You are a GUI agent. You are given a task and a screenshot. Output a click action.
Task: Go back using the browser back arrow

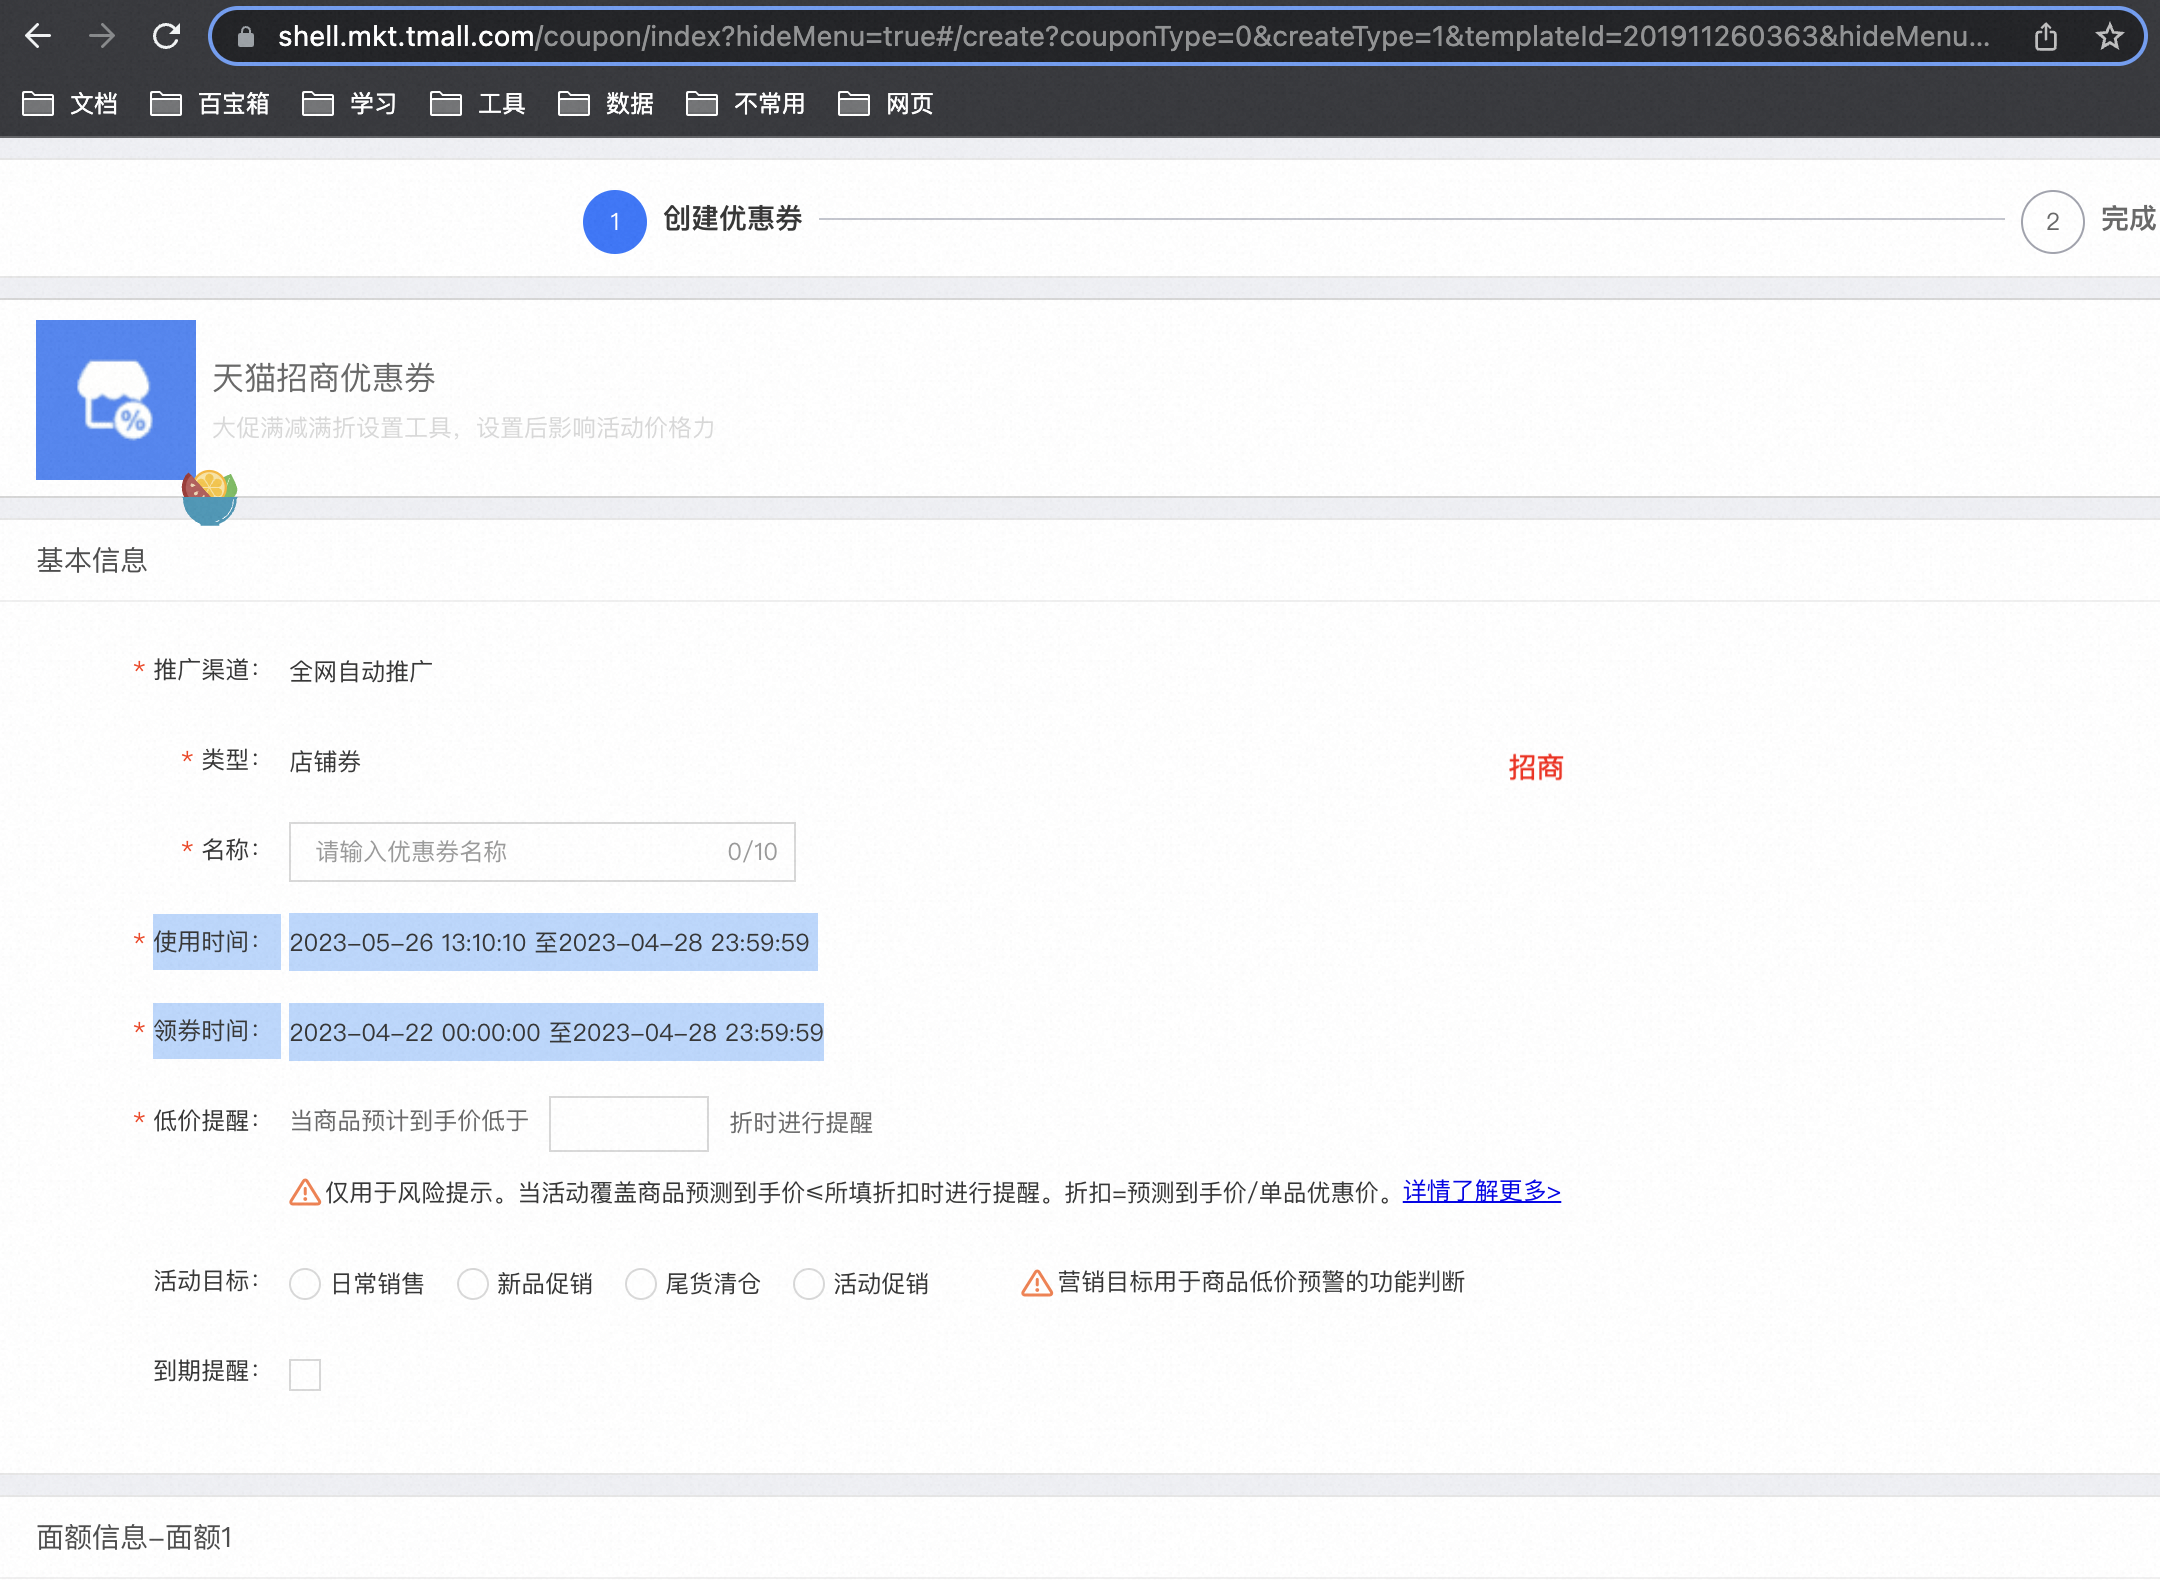[38, 37]
